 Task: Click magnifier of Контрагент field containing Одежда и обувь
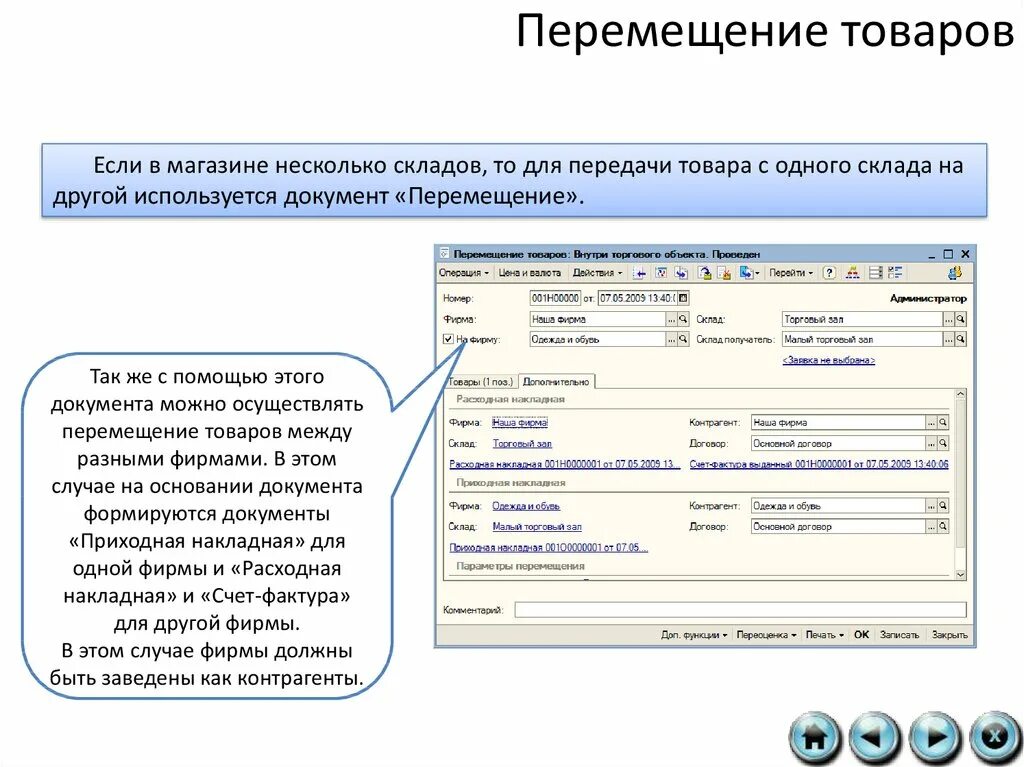click(x=943, y=506)
